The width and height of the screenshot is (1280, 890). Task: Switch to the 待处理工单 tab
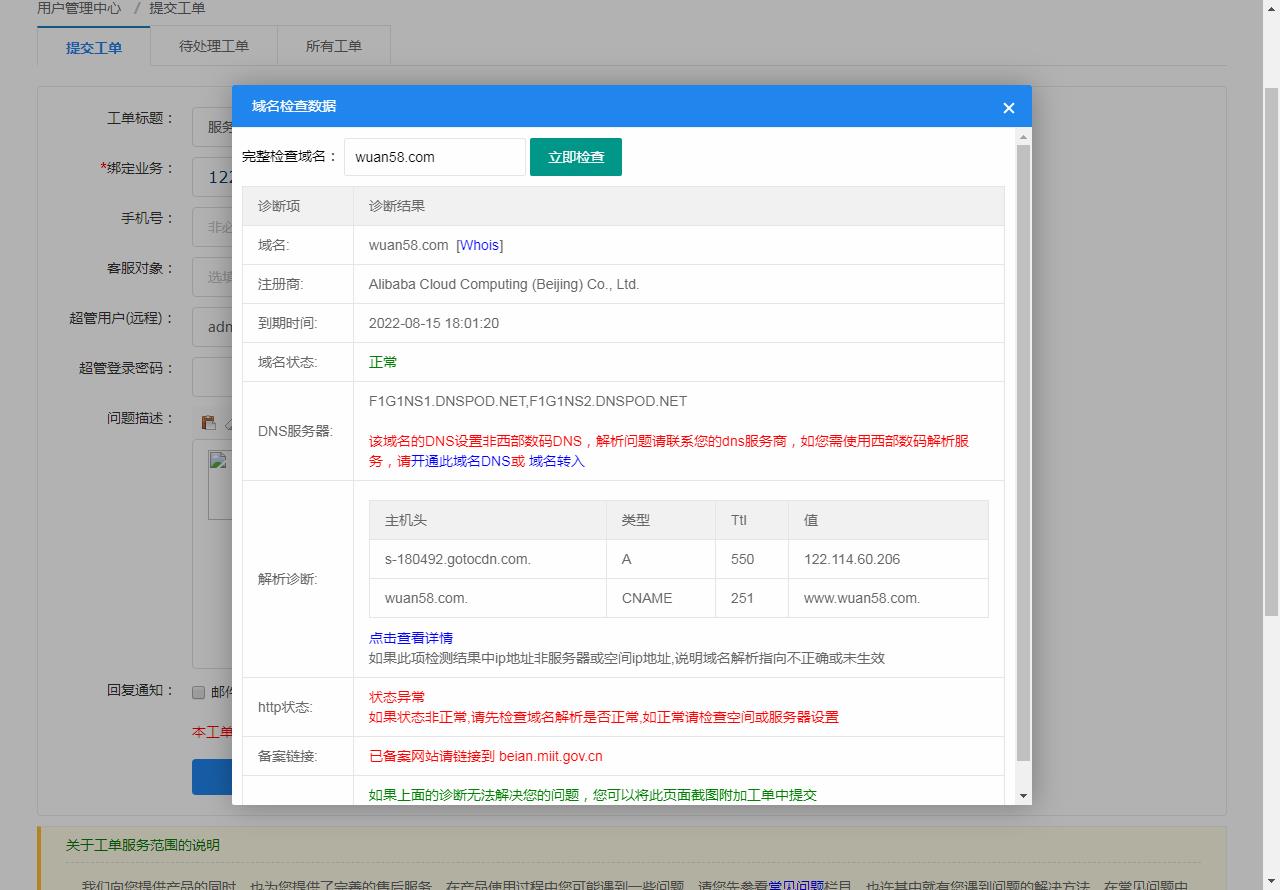[214, 46]
